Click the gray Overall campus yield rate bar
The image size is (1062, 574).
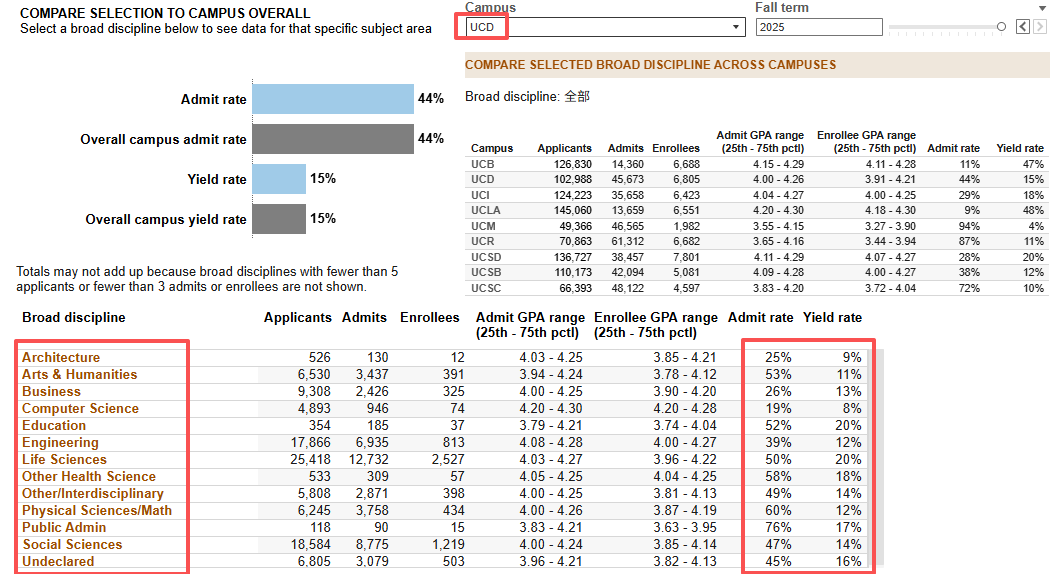(x=279, y=219)
